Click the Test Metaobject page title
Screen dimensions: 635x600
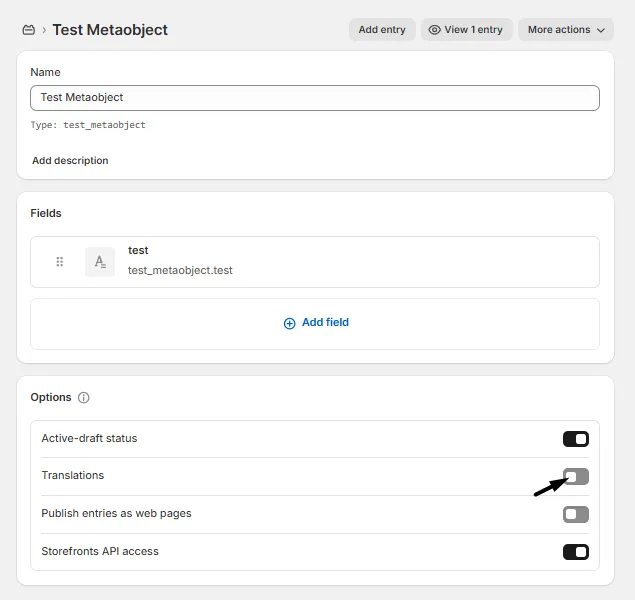tap(110, 30)
